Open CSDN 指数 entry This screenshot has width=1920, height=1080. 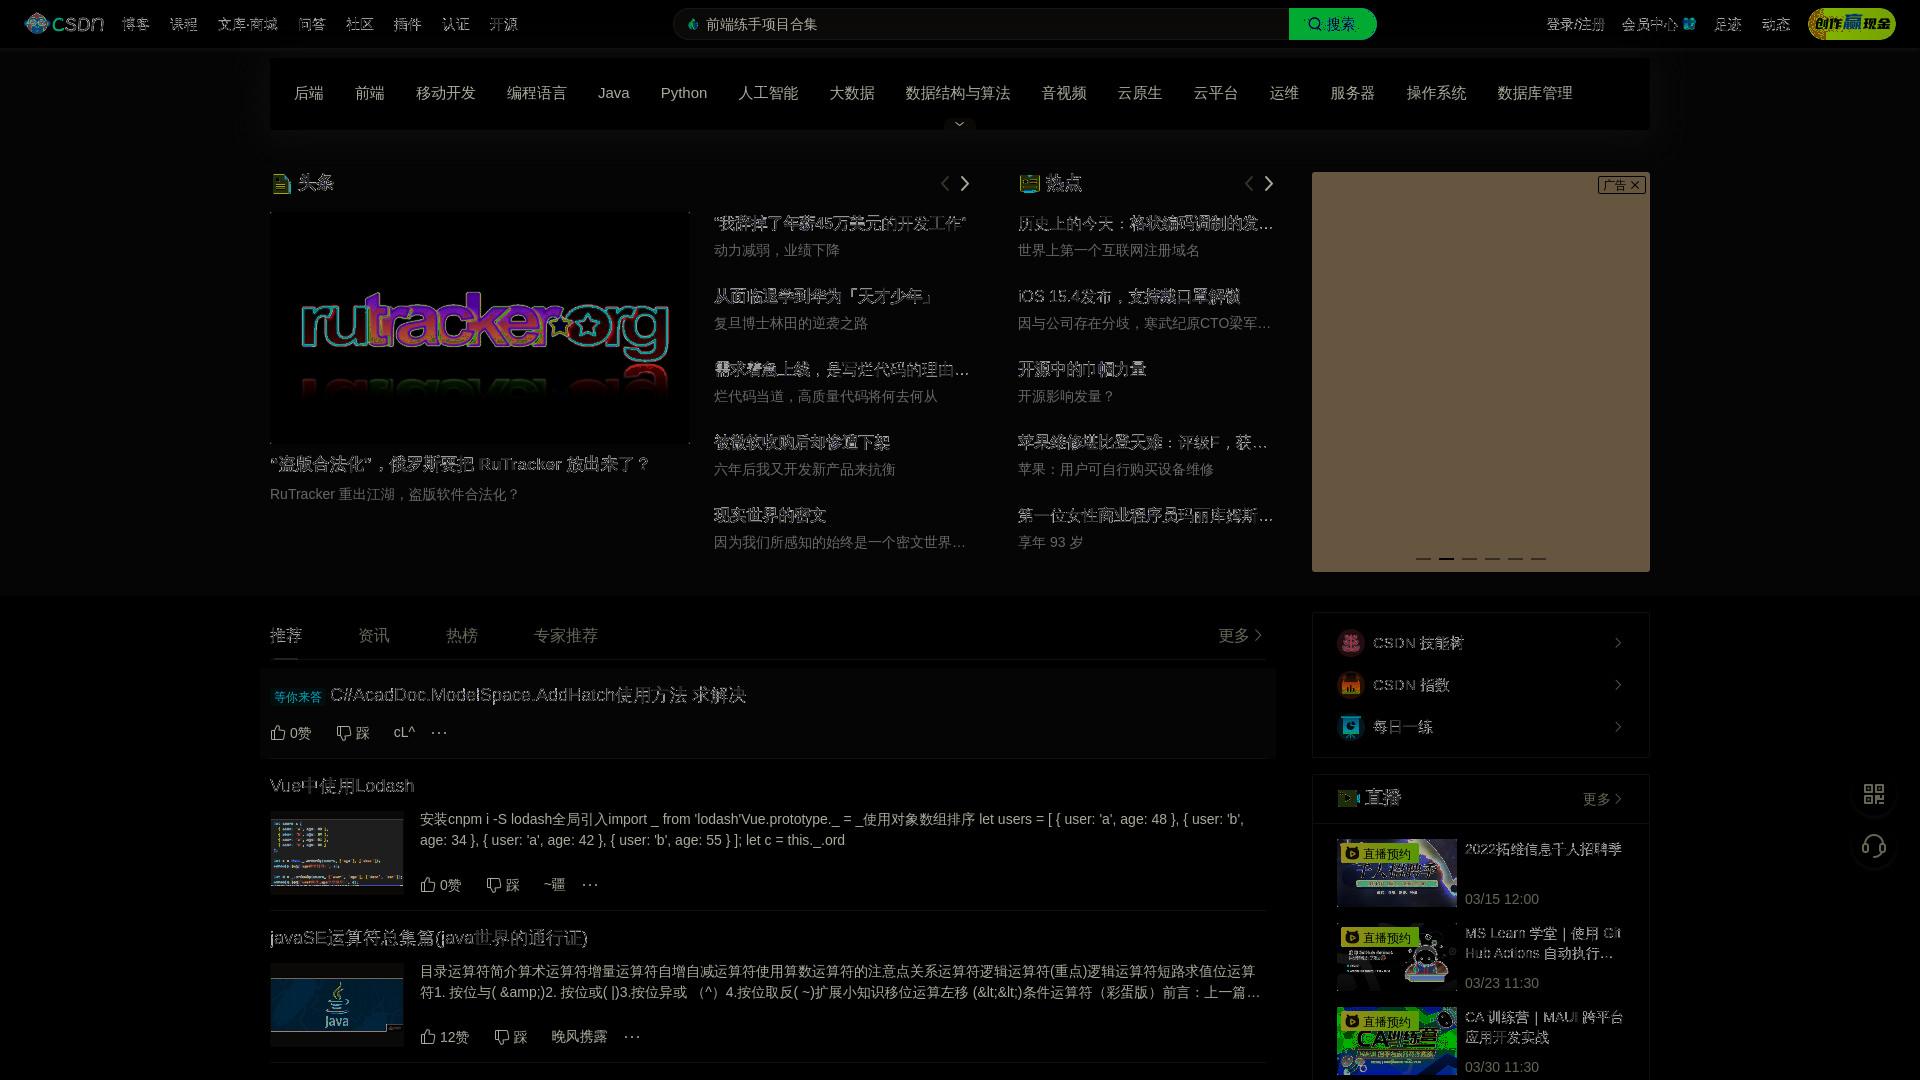tap(1480, 685)
